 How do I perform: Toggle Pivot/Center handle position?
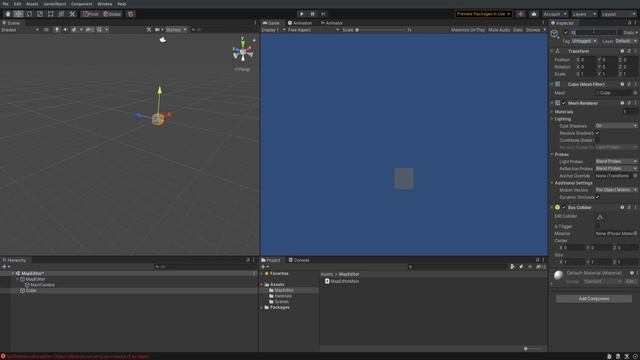(x=91, y=14)
